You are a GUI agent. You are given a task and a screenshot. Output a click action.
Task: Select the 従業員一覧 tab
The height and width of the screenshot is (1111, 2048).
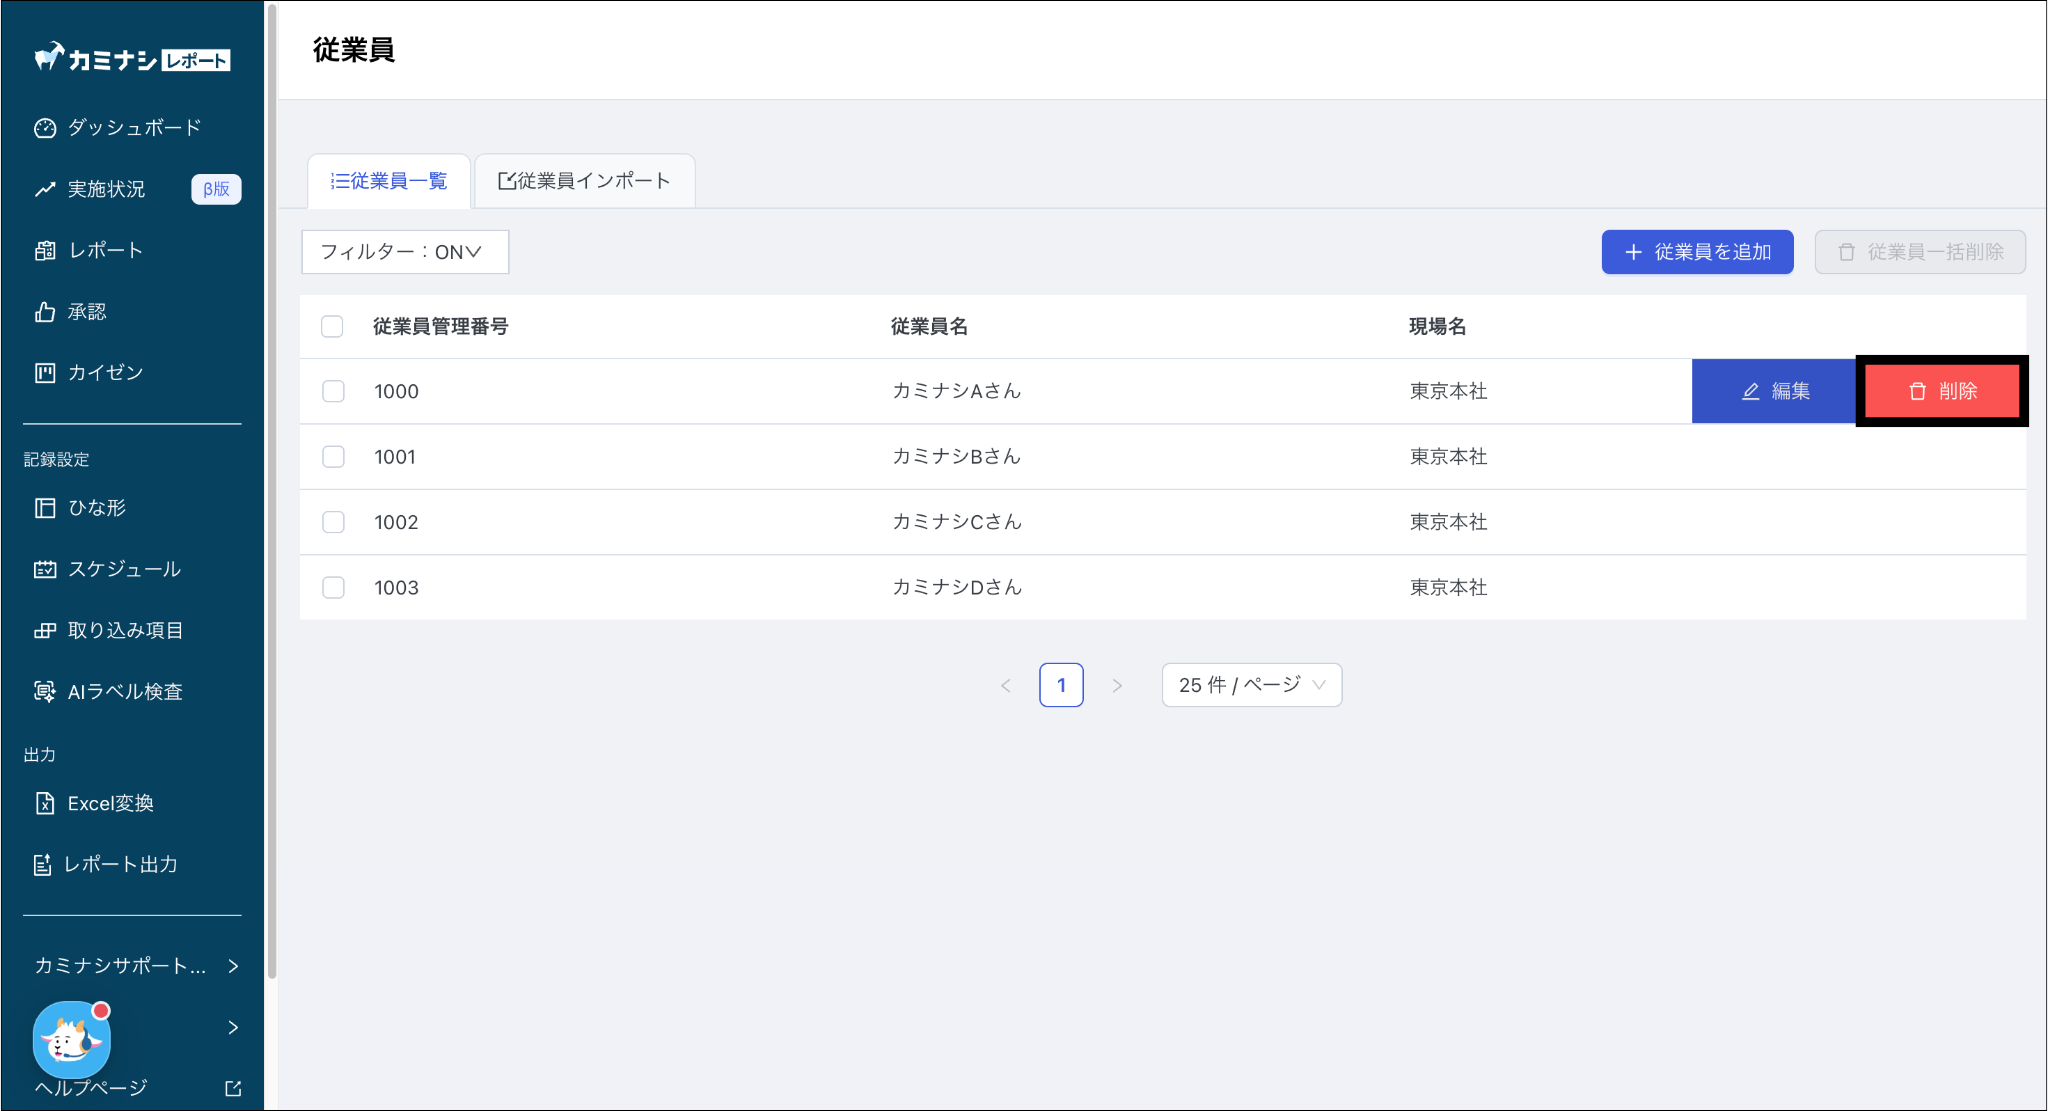(x=389, y=181)
